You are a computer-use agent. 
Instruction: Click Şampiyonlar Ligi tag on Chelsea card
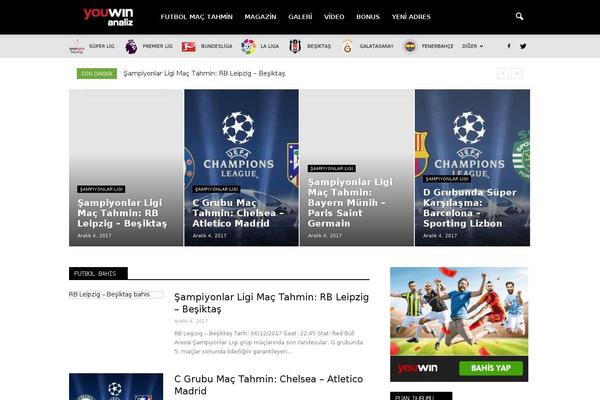[217, 189]
